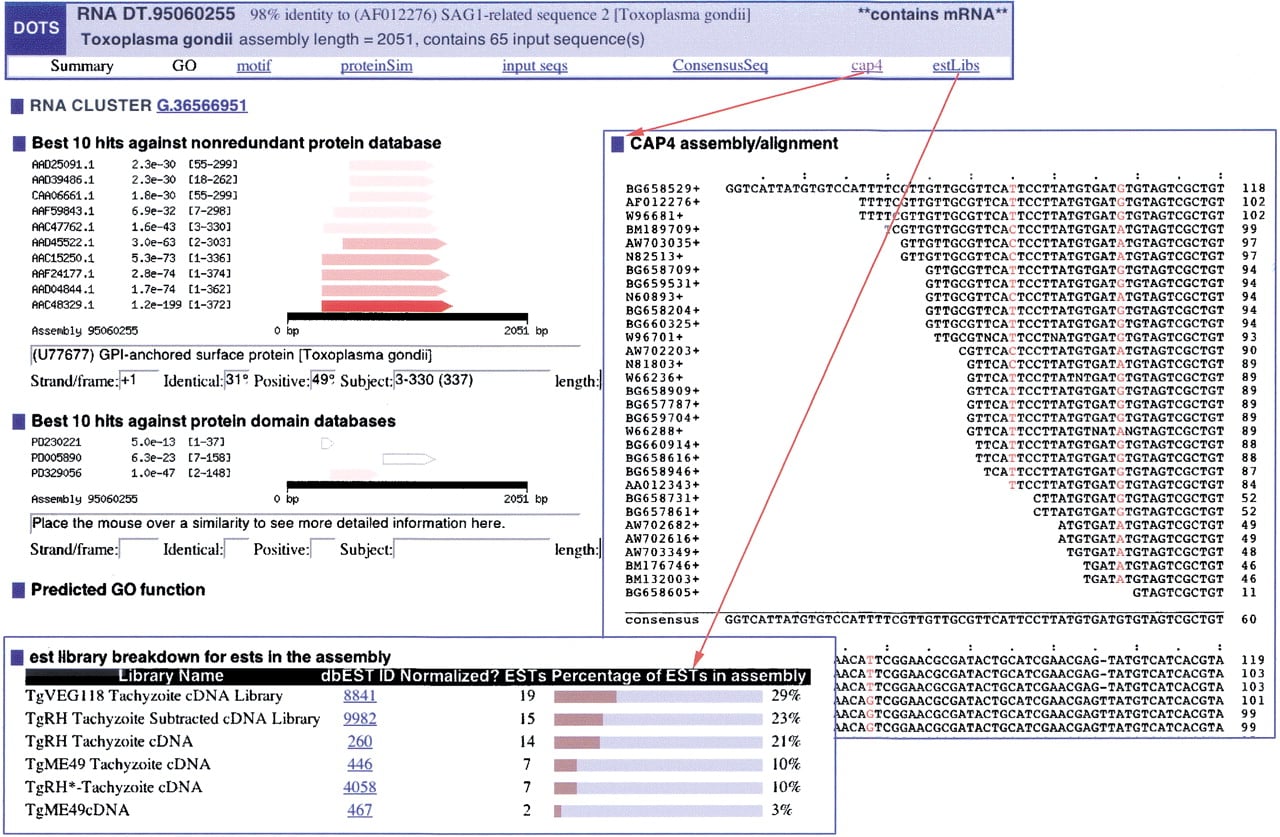
Task: Click accession AAC48329.1 in protein hits
Action: click(x=62, y=305)
